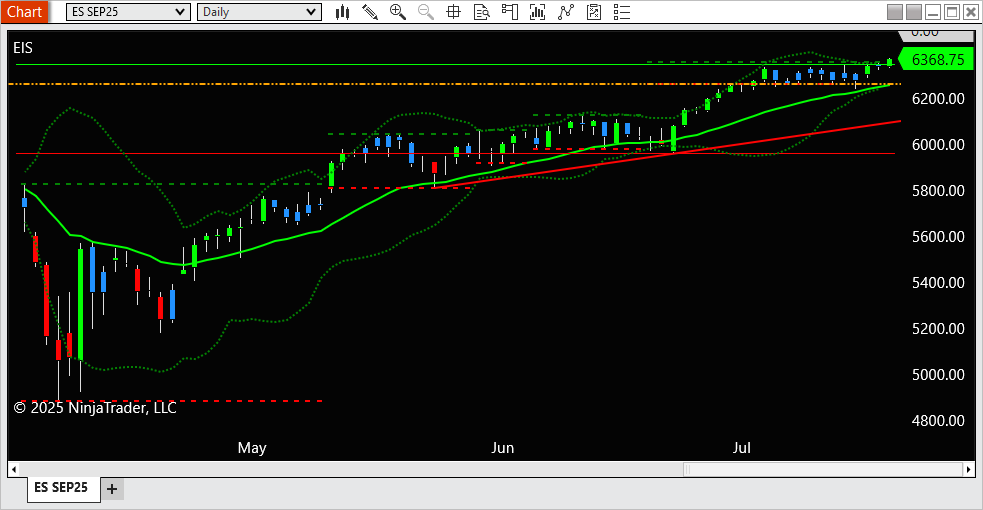983x510 pixels.
Task: Click the 6368.75 current price marker
Action: tap(937, 60)
